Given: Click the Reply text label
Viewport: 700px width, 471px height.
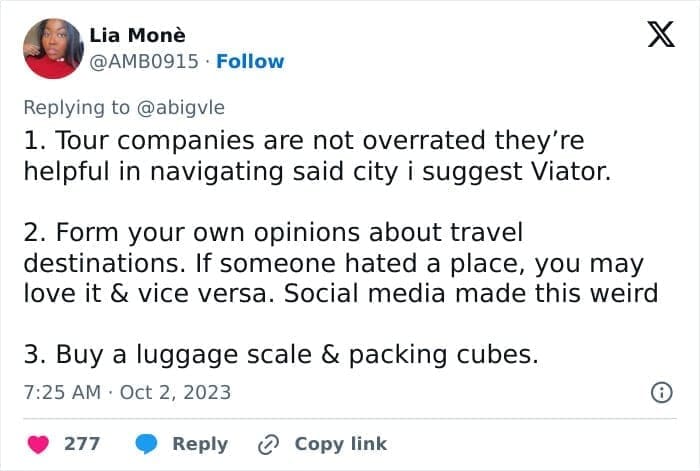Looking at the screenshot, I should (200, 444).
